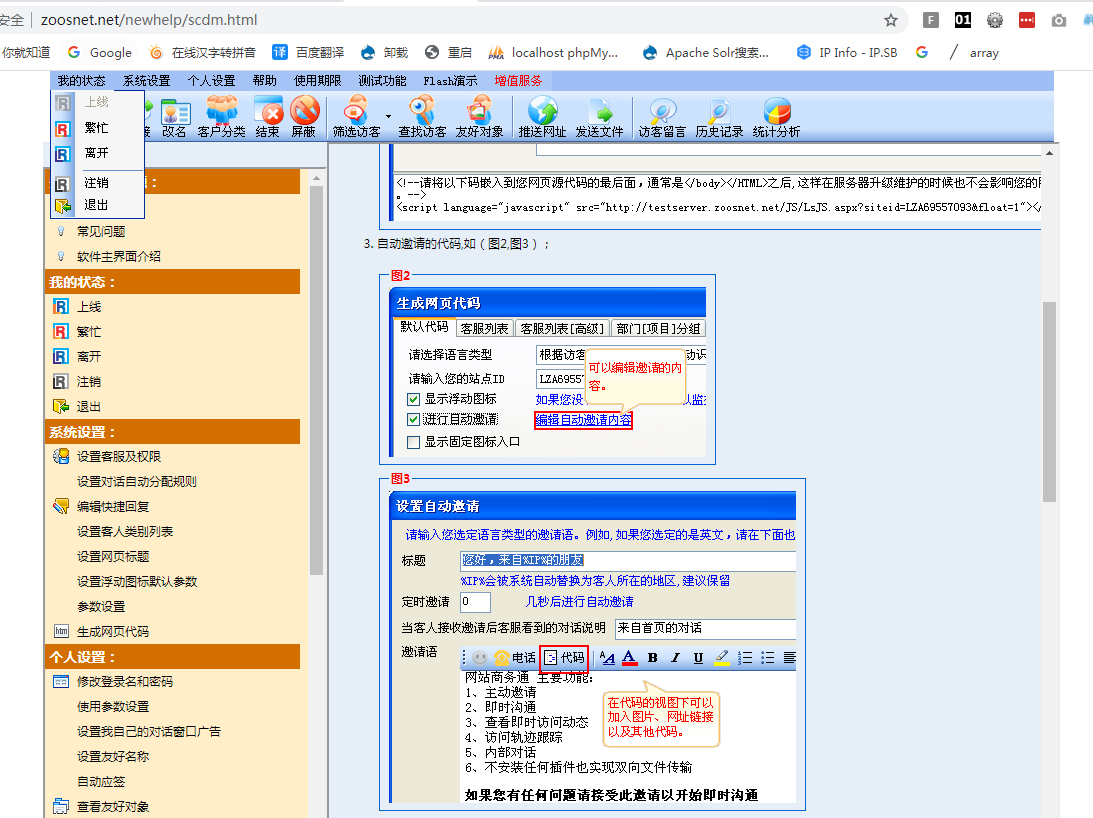Click the 编辑自动邀请内容 link

tap(583, 420)
